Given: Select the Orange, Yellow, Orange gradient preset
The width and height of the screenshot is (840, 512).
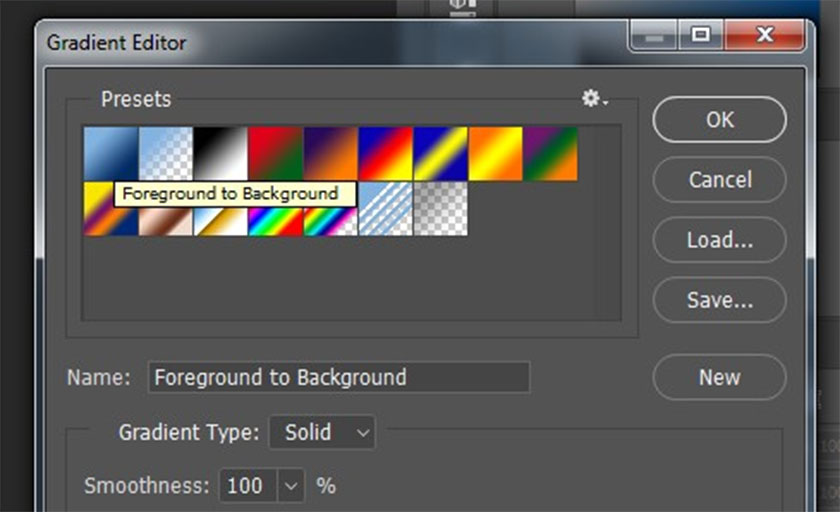Looking at the screenshot, I should 496,153.
